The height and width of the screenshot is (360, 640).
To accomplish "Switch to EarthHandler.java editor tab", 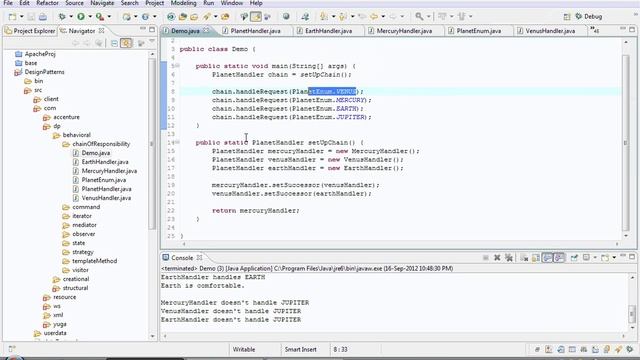I will coord(329,31).
